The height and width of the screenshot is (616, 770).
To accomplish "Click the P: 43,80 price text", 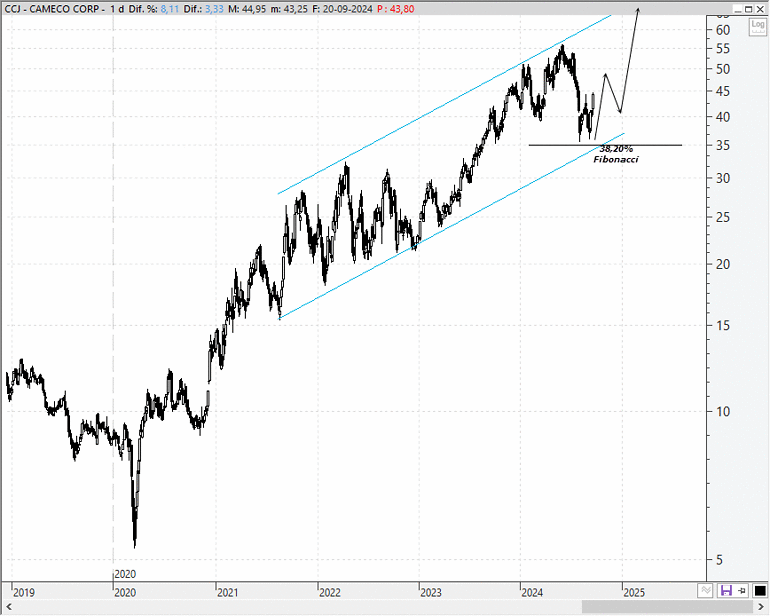I will coord(395,9).
